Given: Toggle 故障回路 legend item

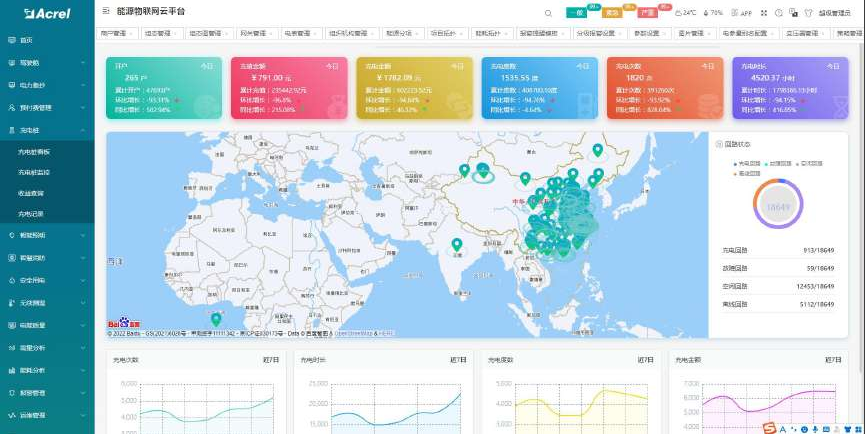Looking at the screenshot, I should (x=778, y=164).
